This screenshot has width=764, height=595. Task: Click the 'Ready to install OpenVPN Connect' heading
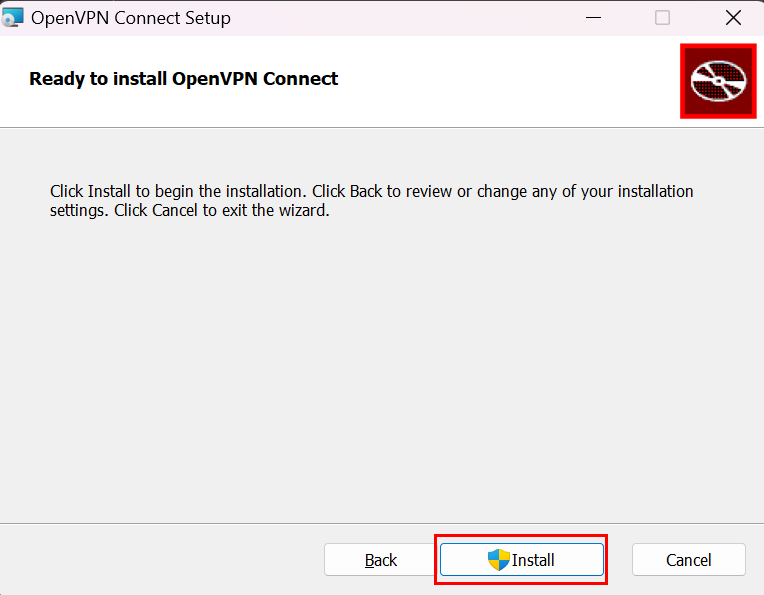pos(183,78)
